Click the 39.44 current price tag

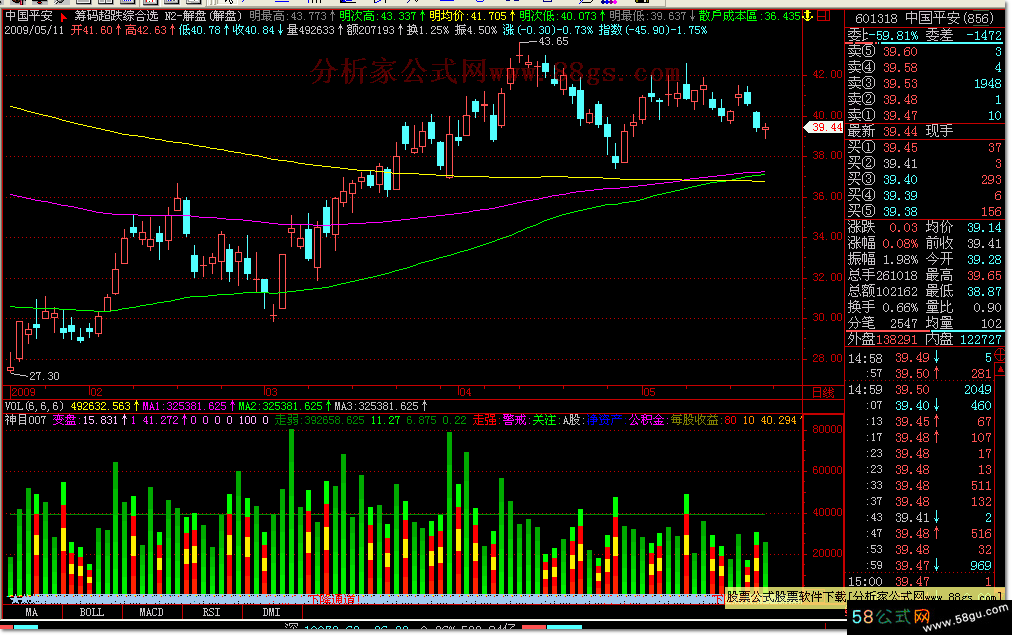(826, 128)
